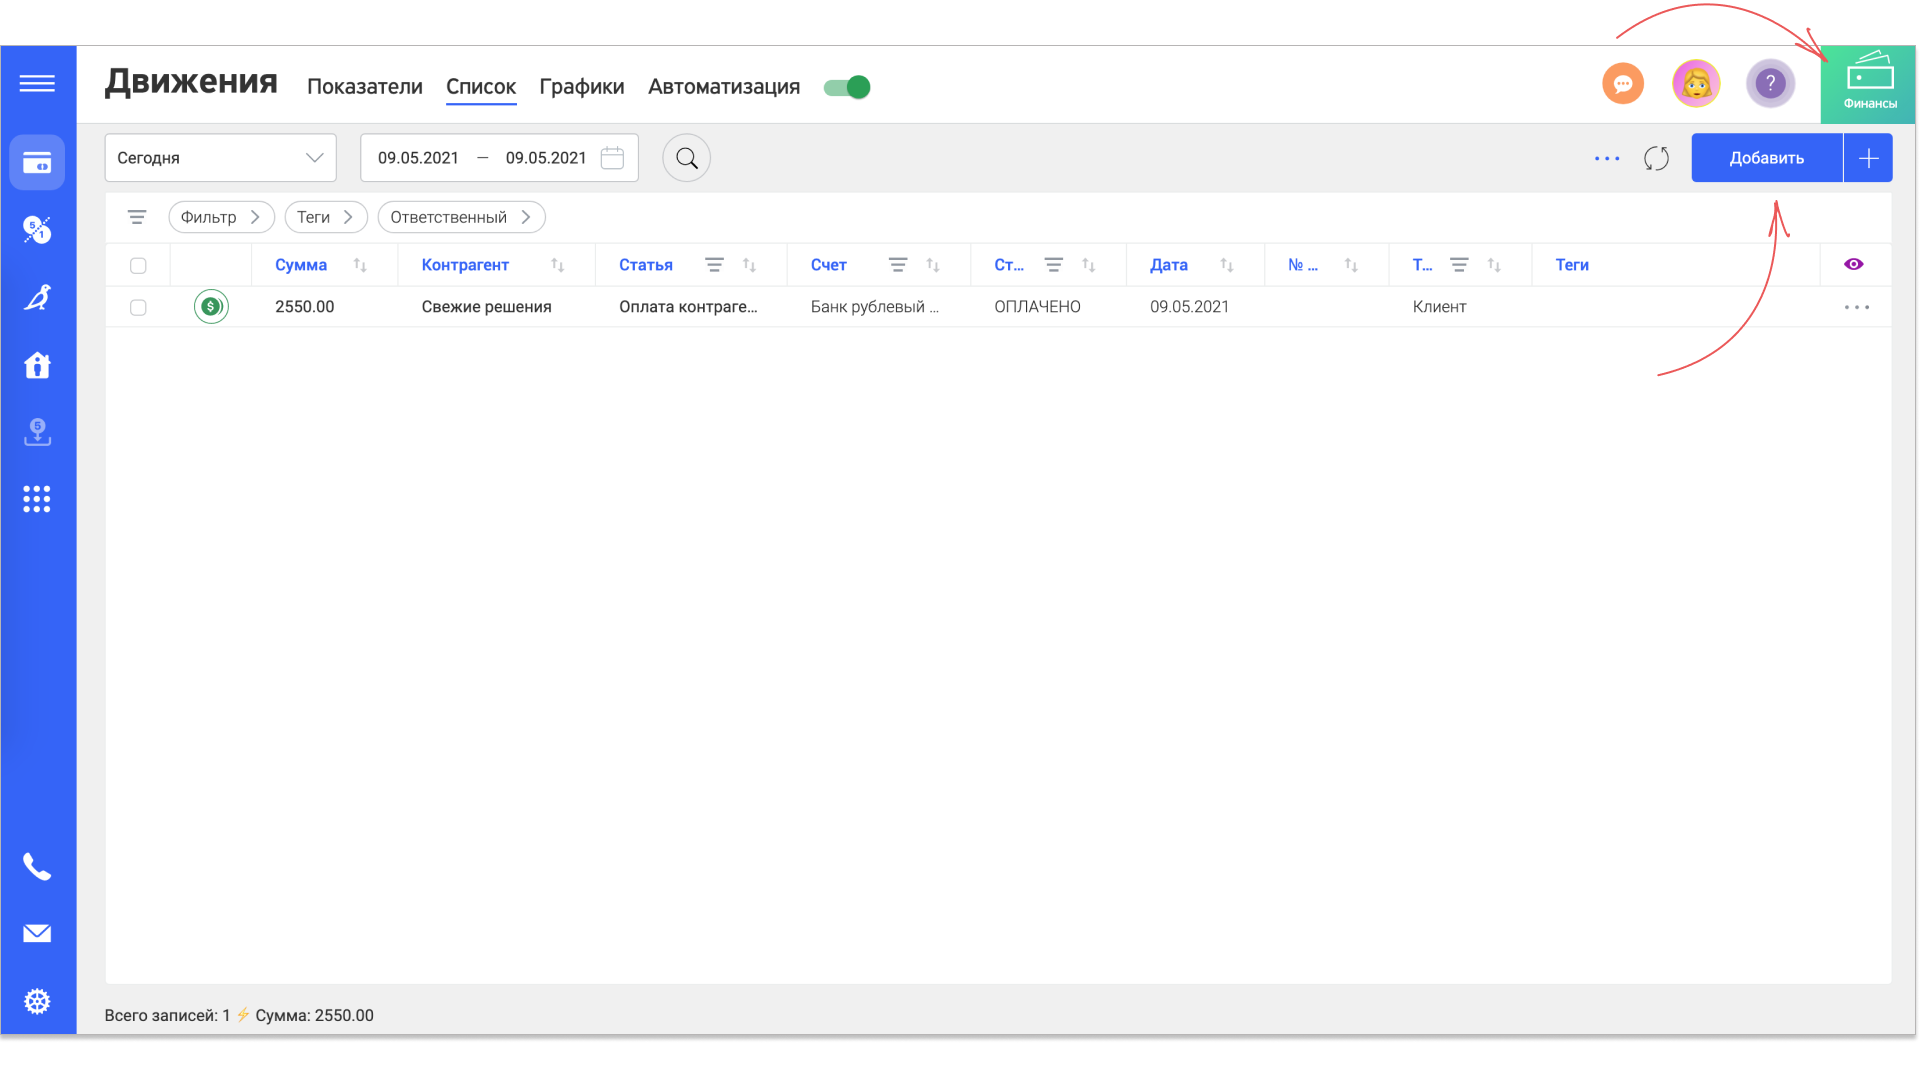Open Т... type column filter dropdown
Image resolution: width=1920 pixels, height=1080 pixels.
[x=1460, y=265]
